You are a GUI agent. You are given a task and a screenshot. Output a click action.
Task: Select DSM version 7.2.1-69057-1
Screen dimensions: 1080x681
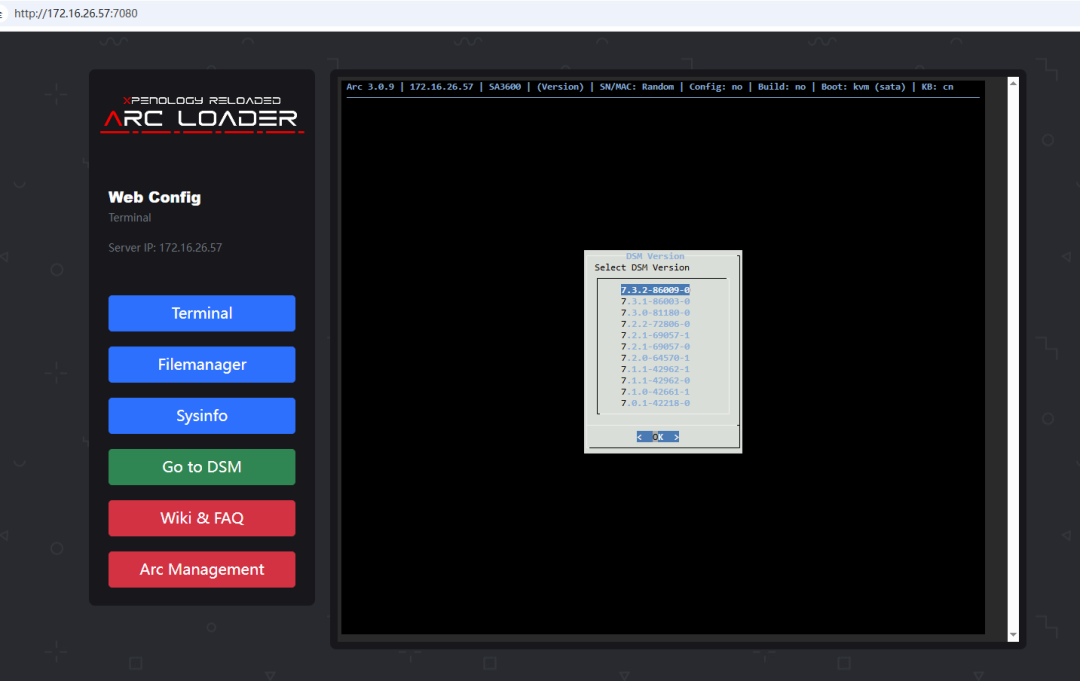coord(655,335)
